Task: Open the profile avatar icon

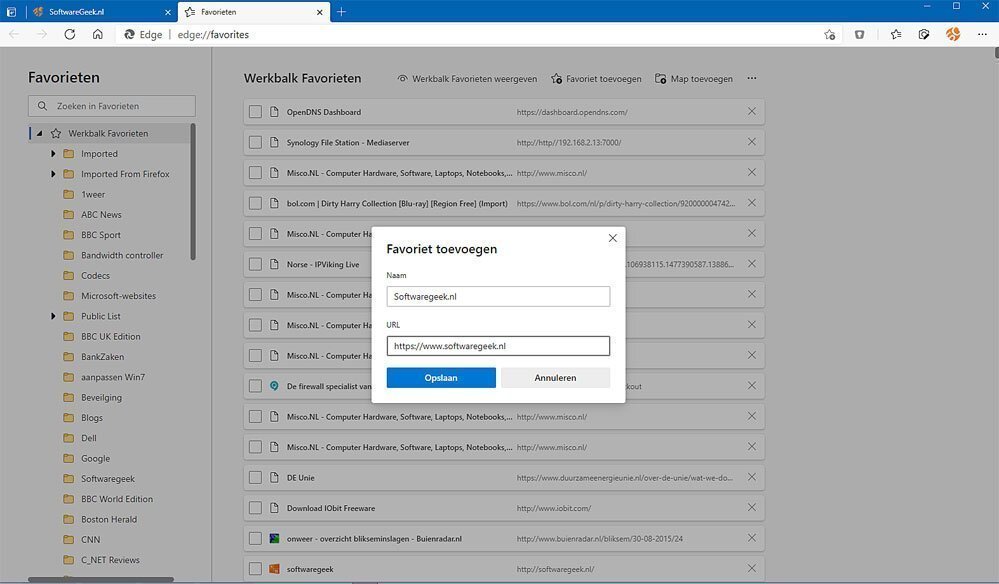Action: [x=953, y=34]
